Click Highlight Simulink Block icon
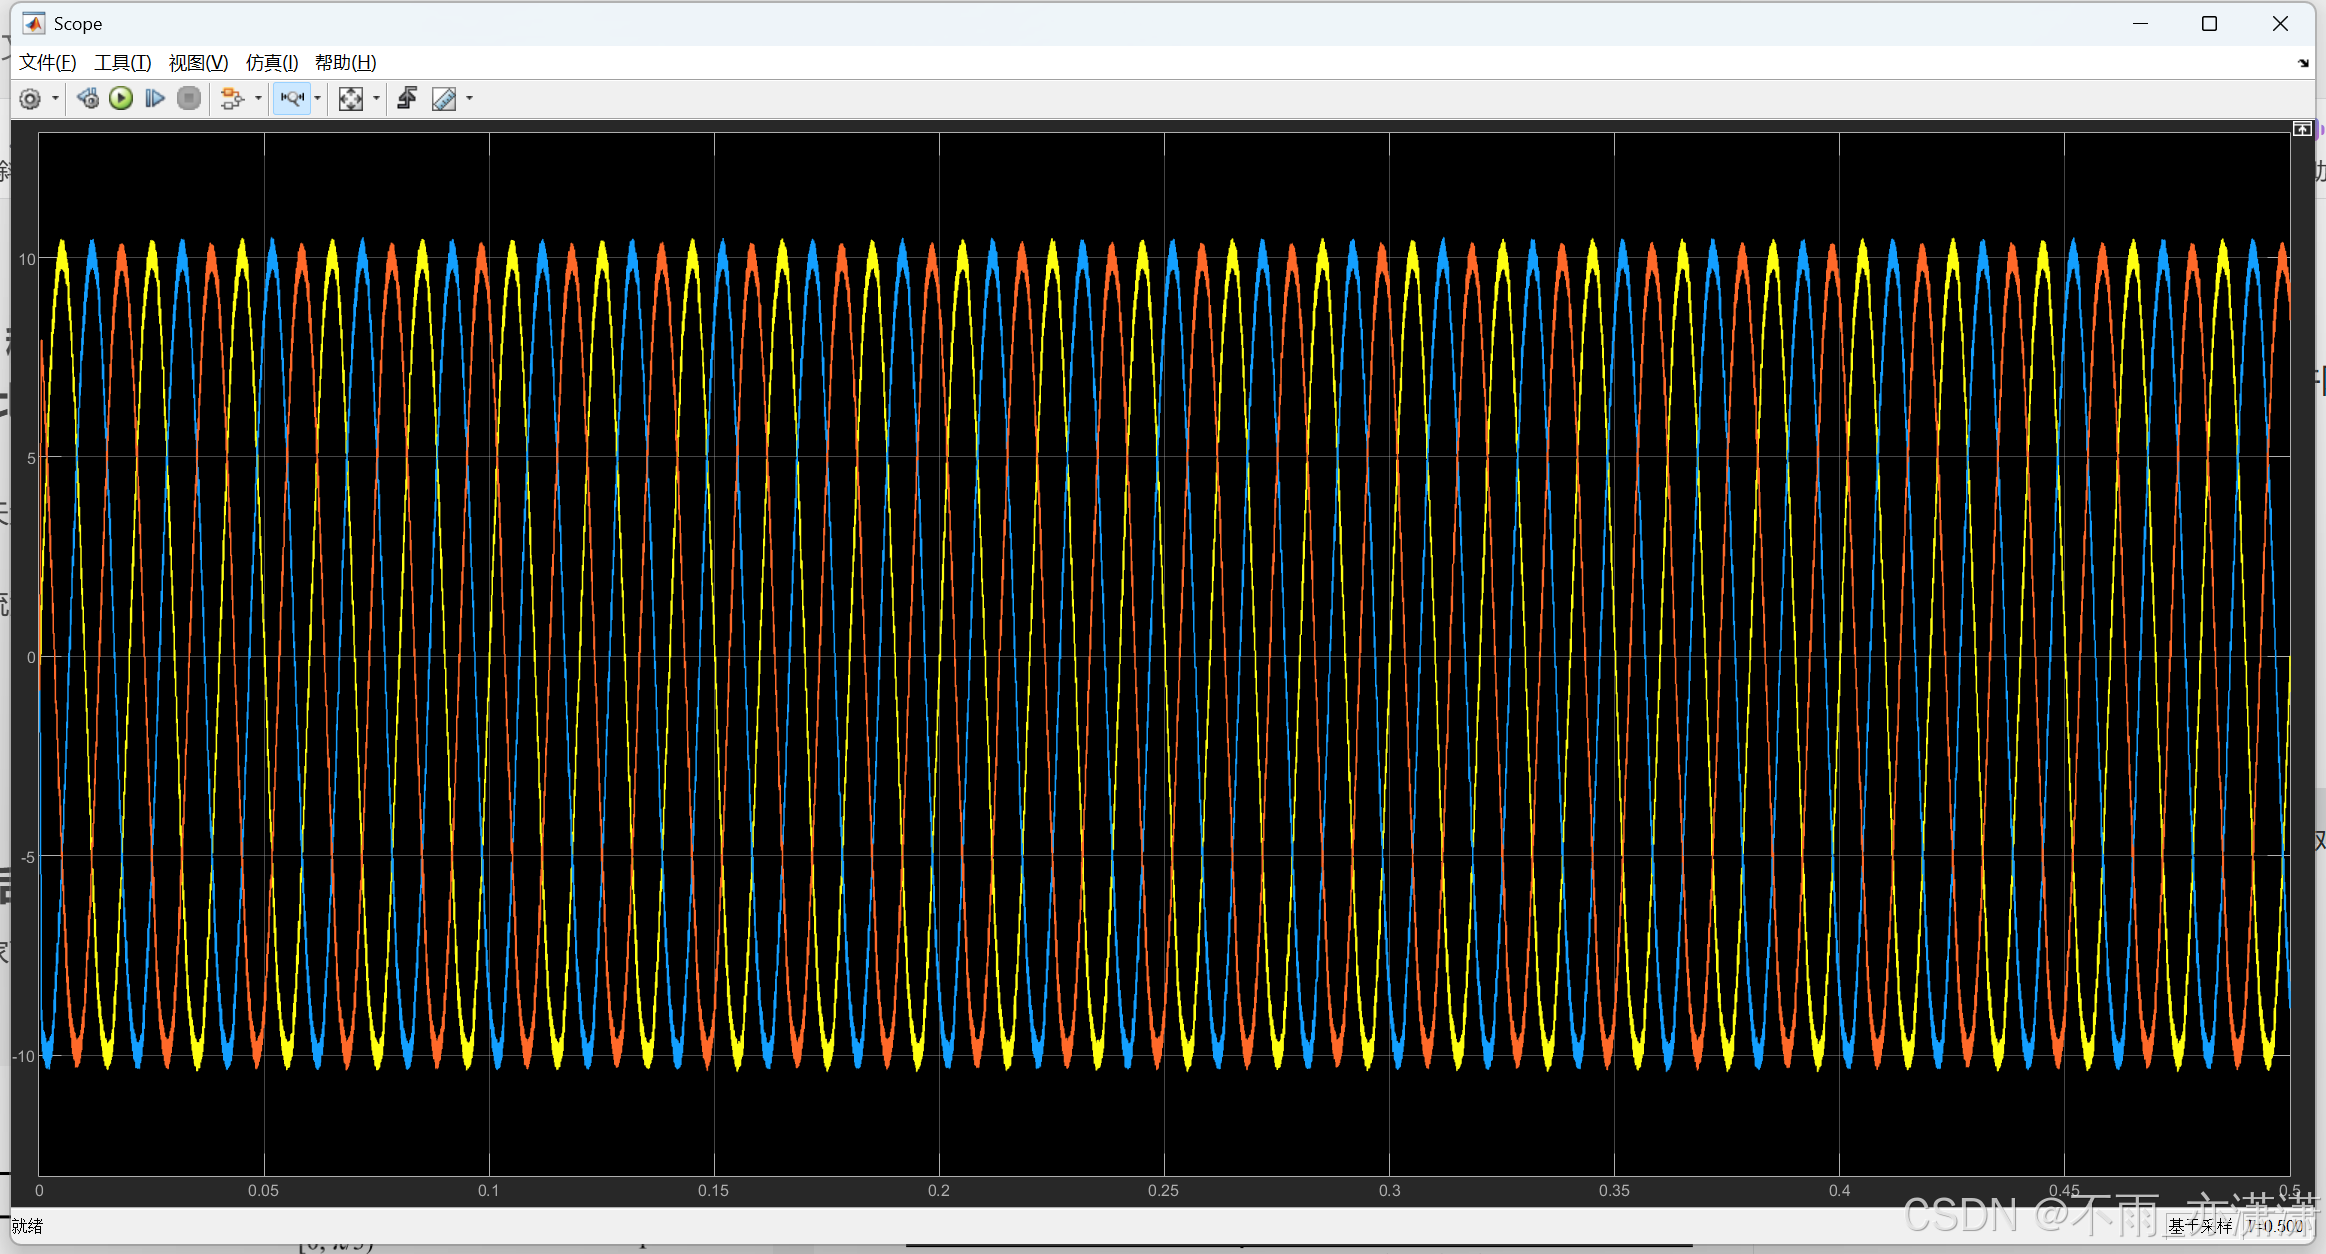 point(232,98)
